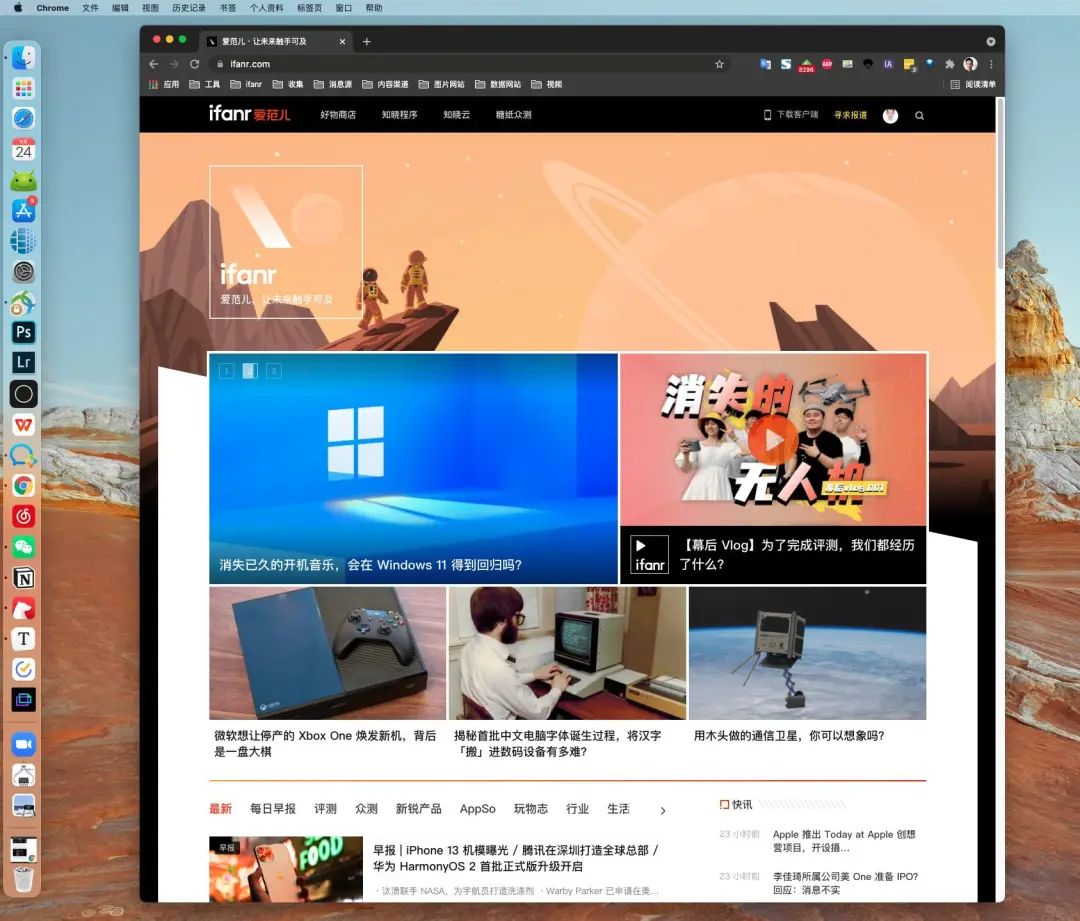Open the tab search dropdown arrow
This screenshot has height=921, width=1080.
click(990, 41)
